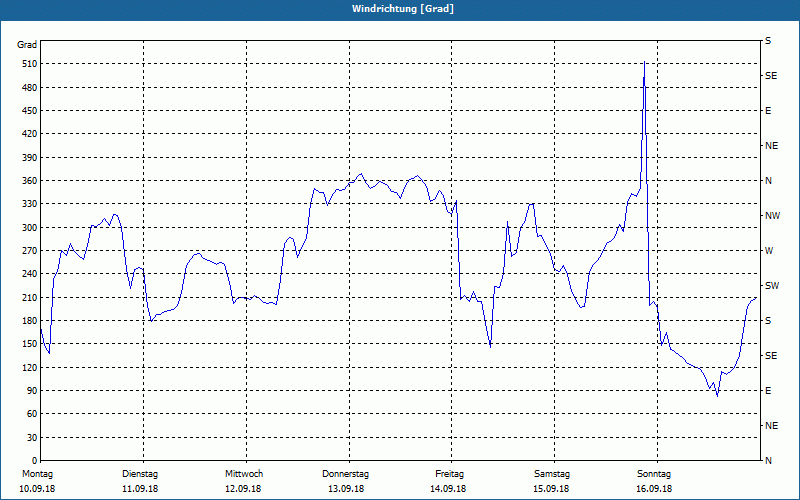Viewport: 800px width, 500px height.
Task: Click the "Sonntag" day label
Action: tap(654, 474)
